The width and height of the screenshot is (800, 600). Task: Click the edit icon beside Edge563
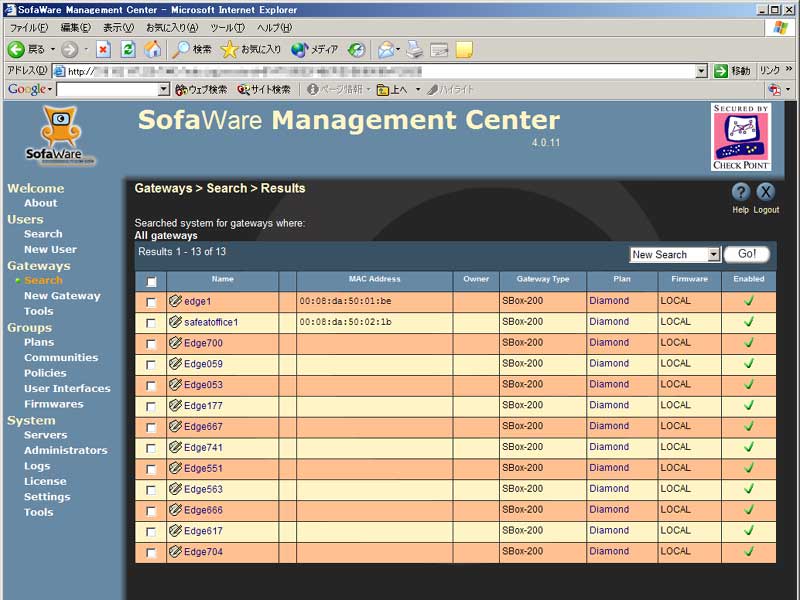(x=175, y=489)
